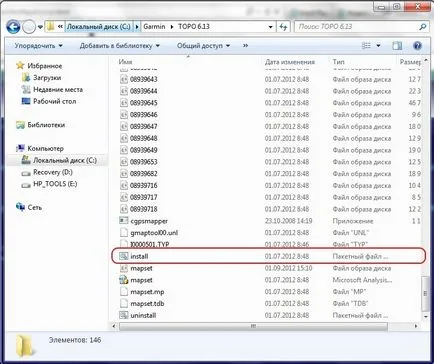Screen dimensions: 434x364
Task: Select disk image file 08939648
Action: [x=138, y=138]
